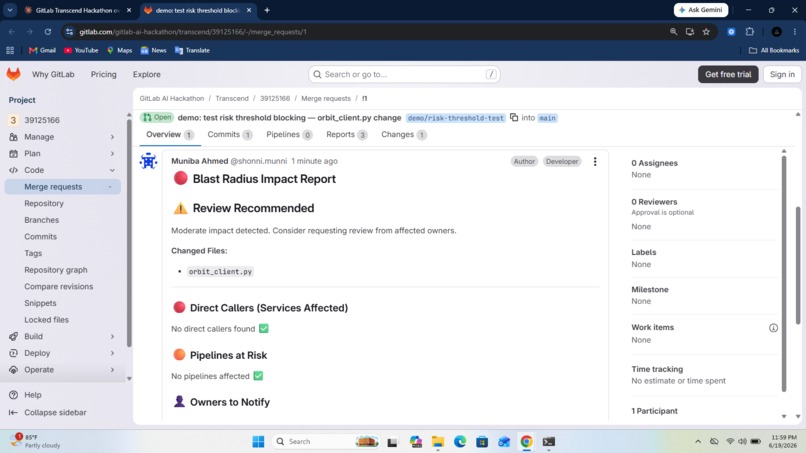This screenshot has height=453, width=806.
Task: Click Work items info icon
Action: click(x=773, y=328)
